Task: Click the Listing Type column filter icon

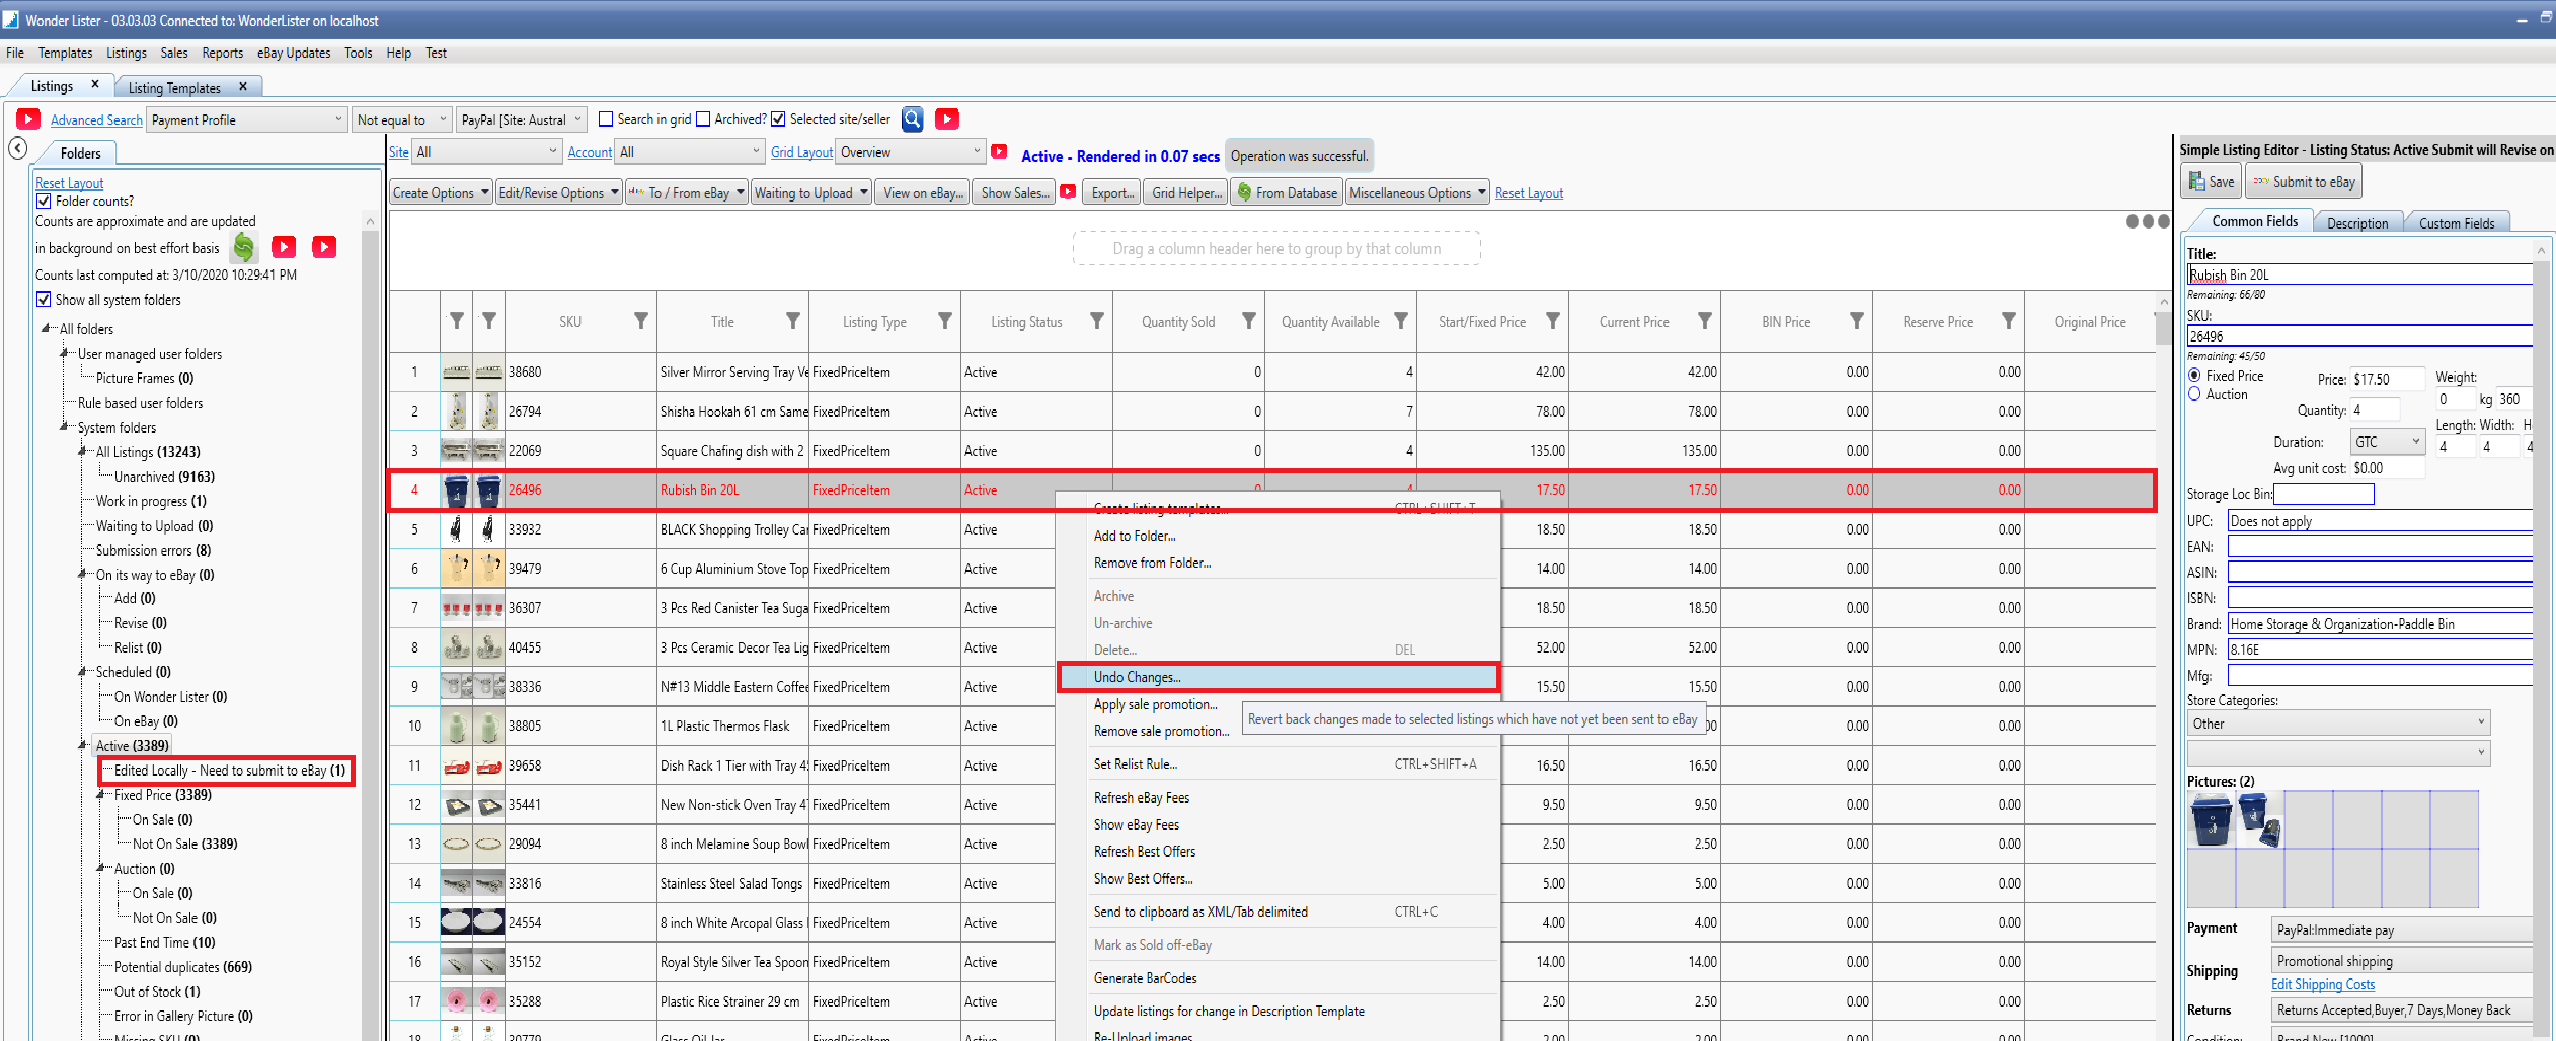Action: 945,321
